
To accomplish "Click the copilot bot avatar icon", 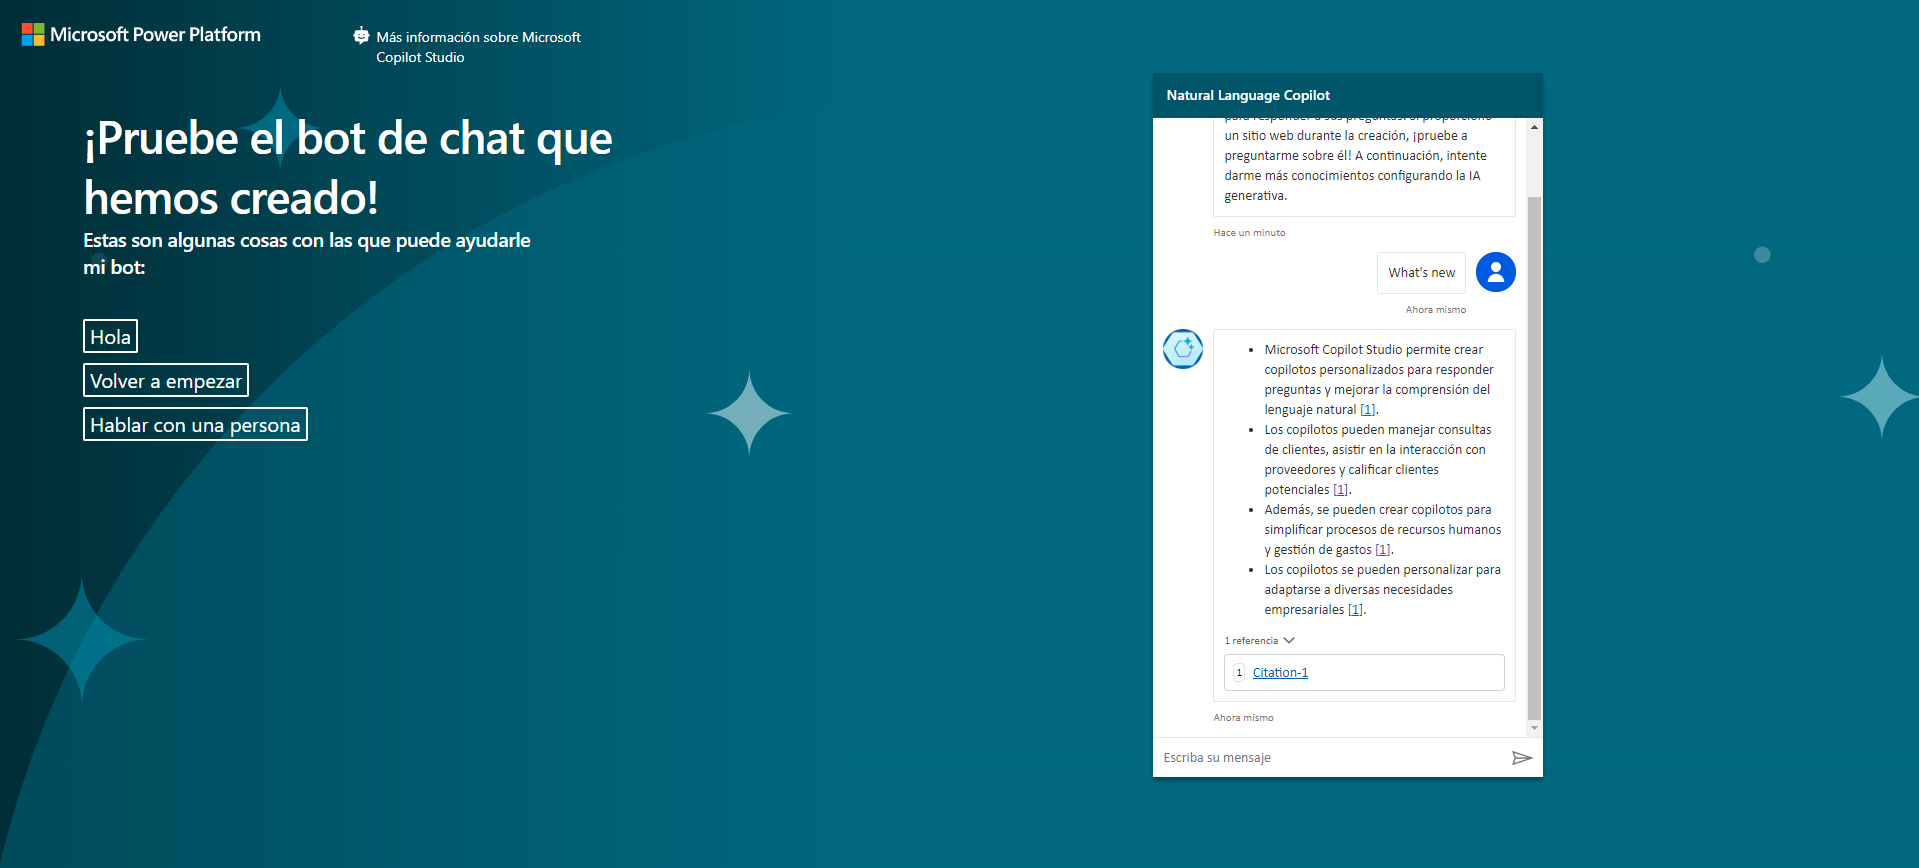I will coord(1183,349).
